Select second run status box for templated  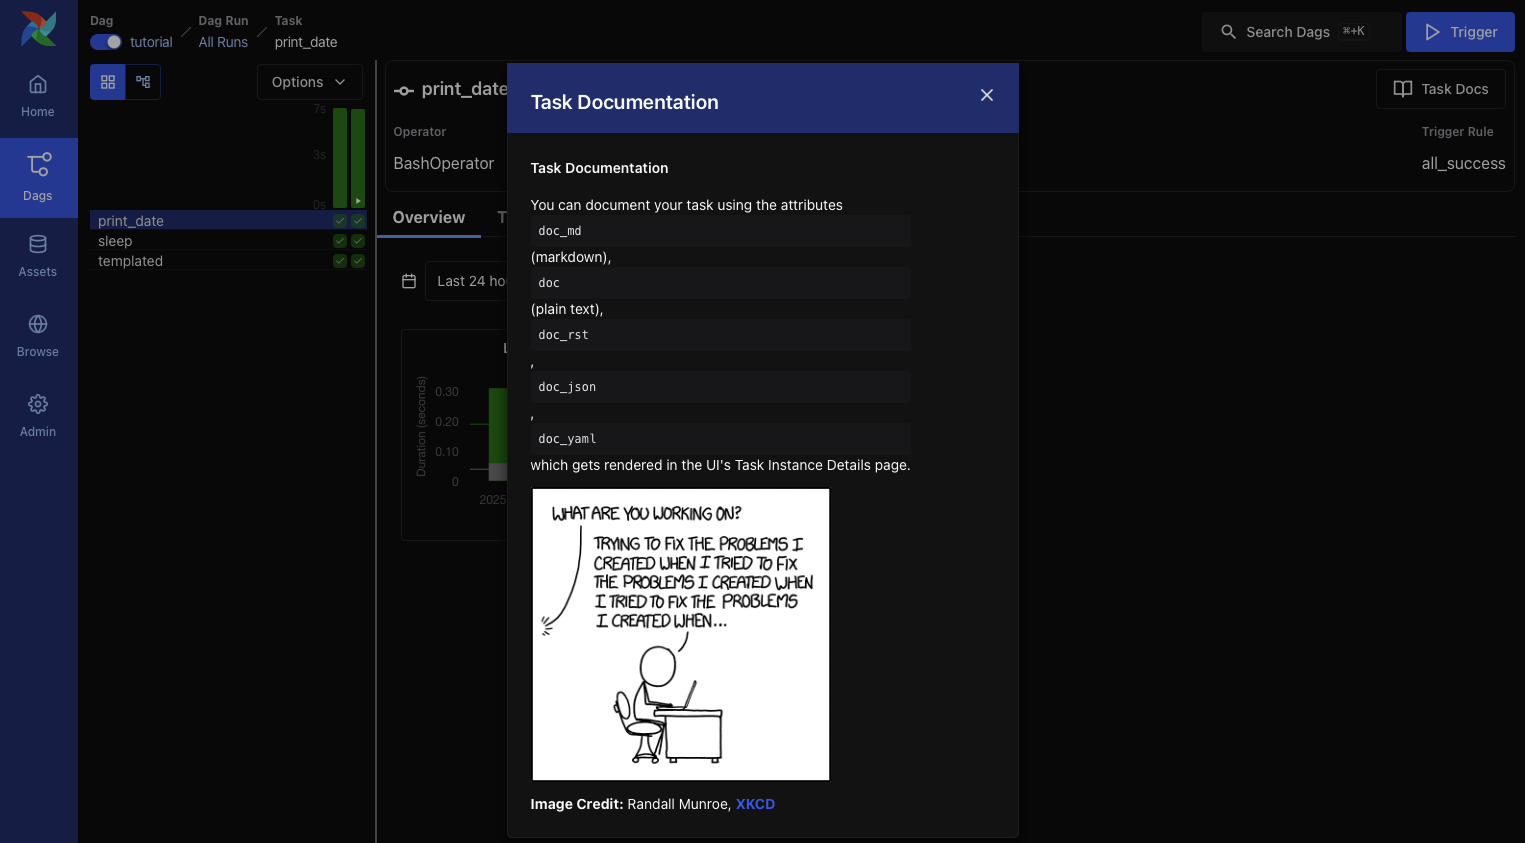(x=358, y=261)
